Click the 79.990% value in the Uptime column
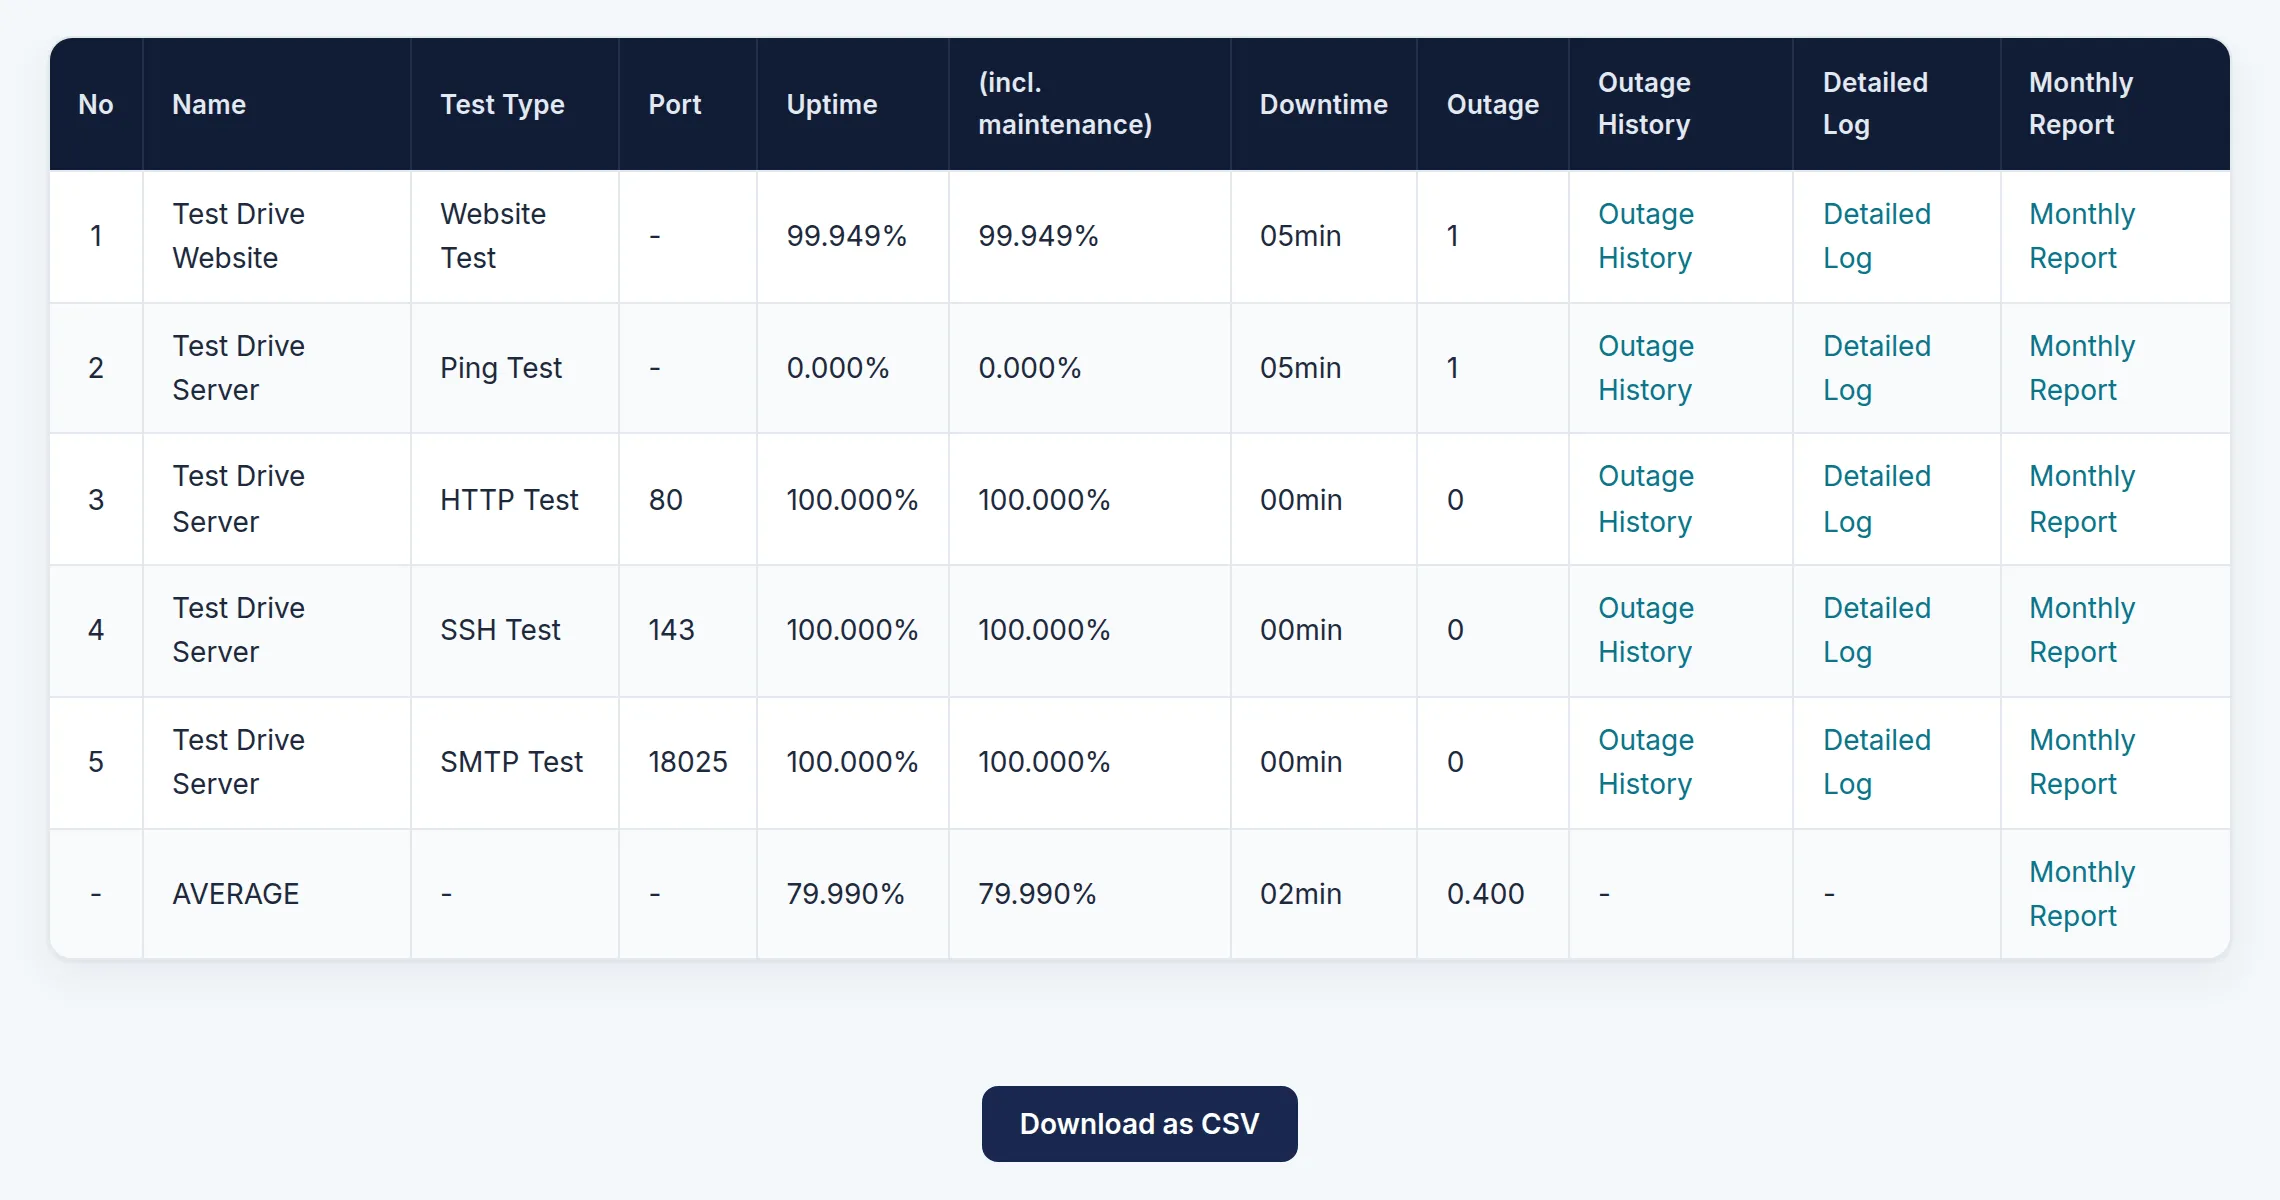Image resolution: width=2280 pixels, height=1200 pixels. tap(845, 894)
